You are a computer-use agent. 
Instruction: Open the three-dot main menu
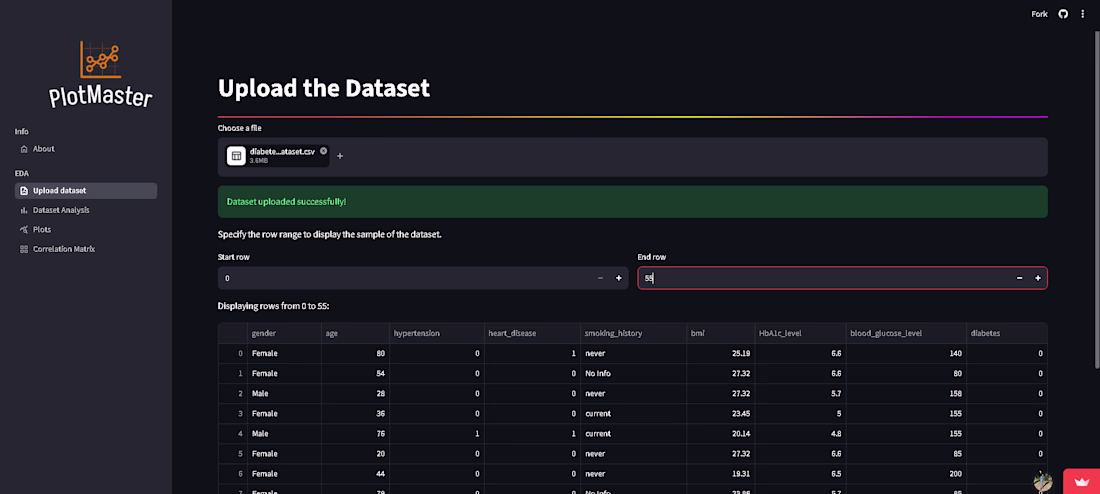point(1082,14)
